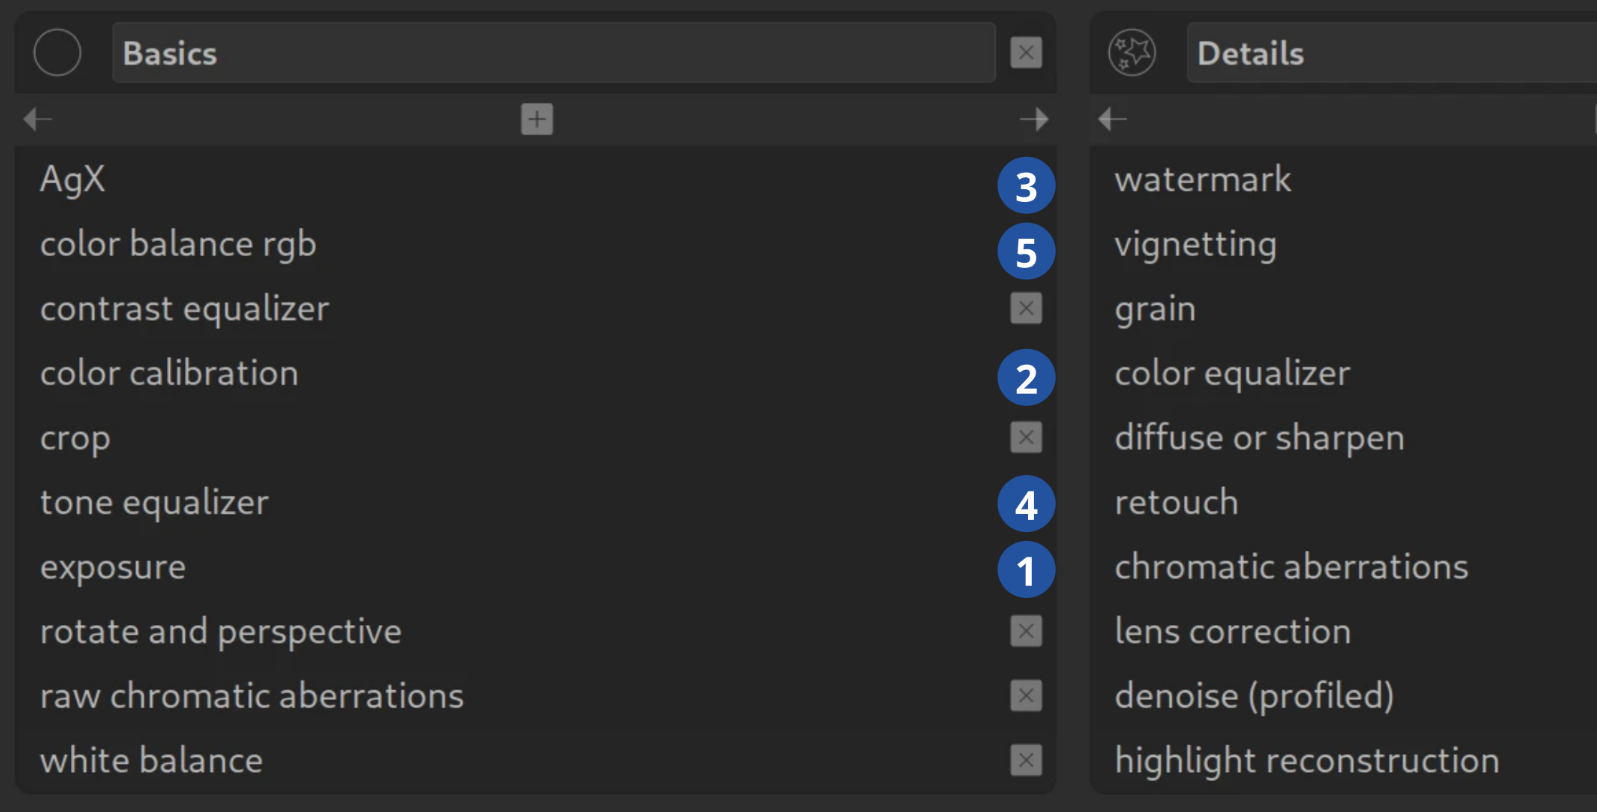Screen dimensions: 1597x812
Task: Edit the Details group name field
Action: pos(1390,53)
